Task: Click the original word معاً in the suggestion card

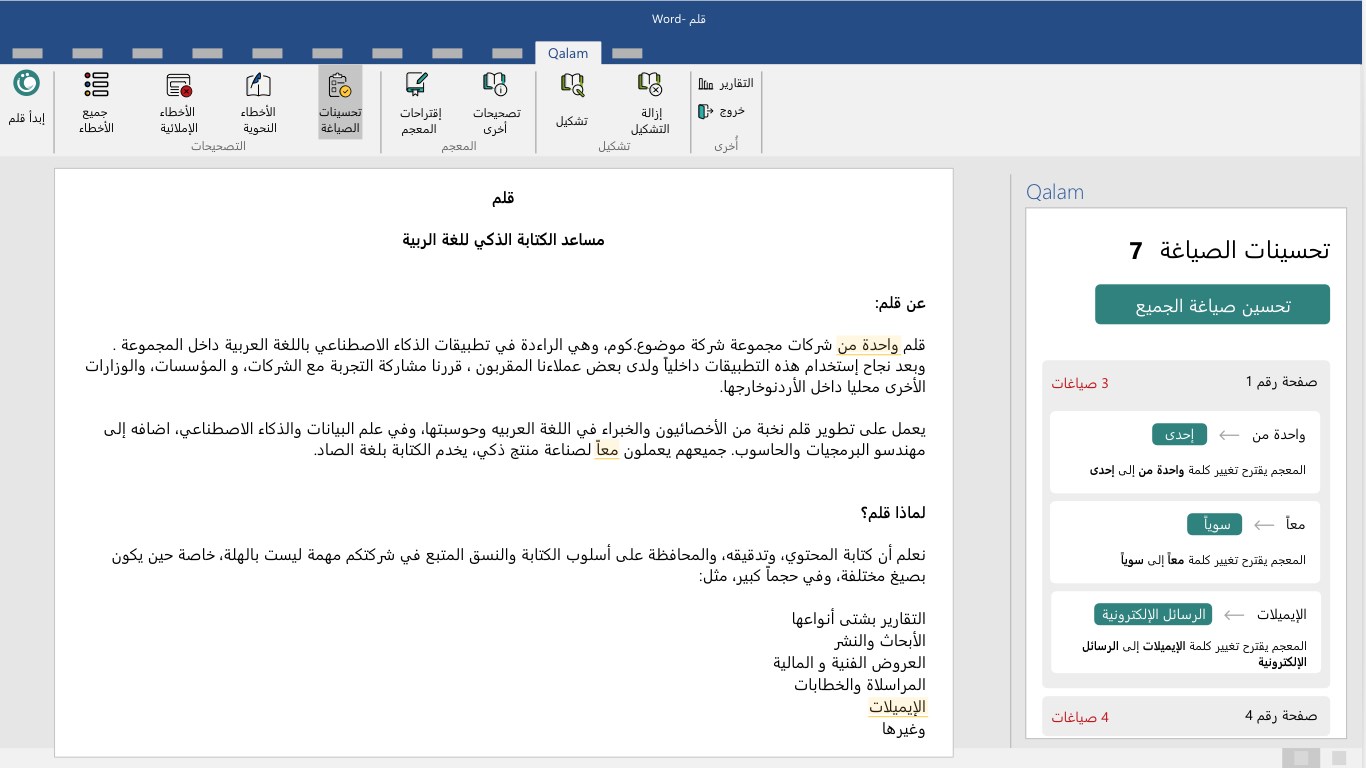Action: coord(1295,524)
